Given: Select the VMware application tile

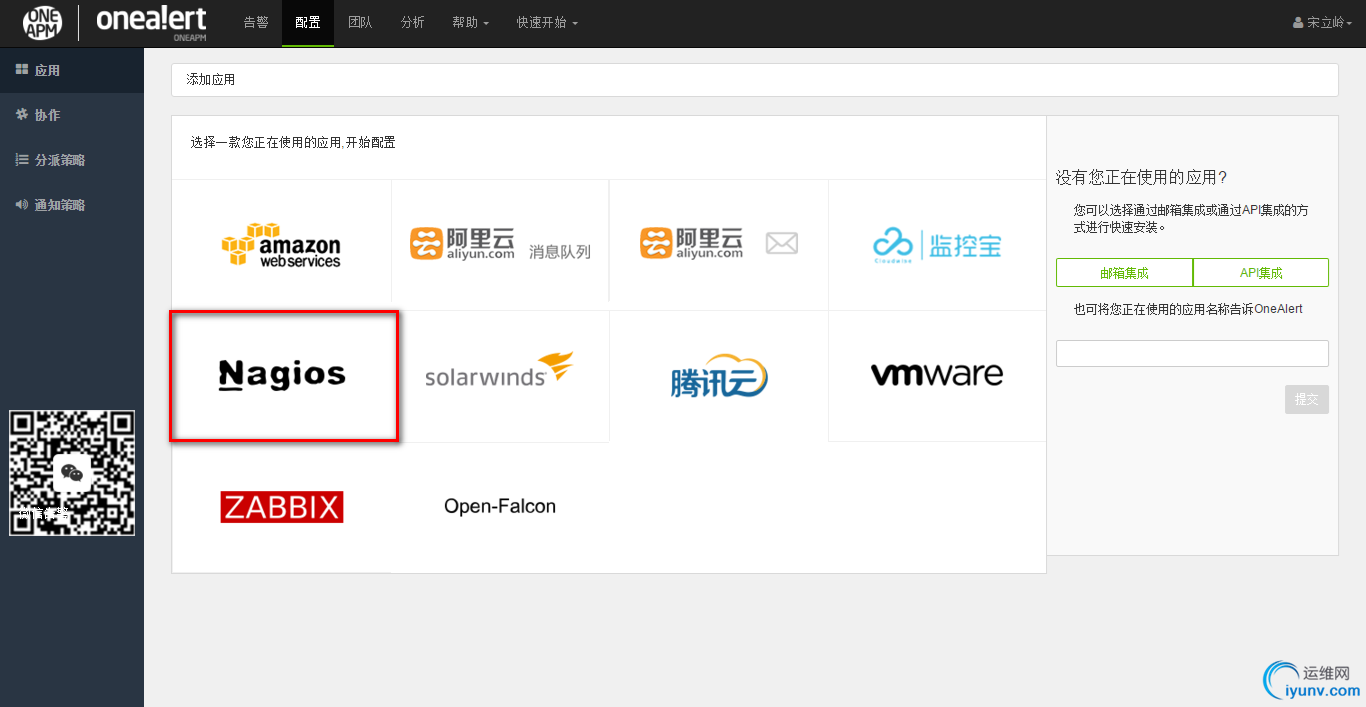Looking at the screenshot, I should click(x=937, y=375).
